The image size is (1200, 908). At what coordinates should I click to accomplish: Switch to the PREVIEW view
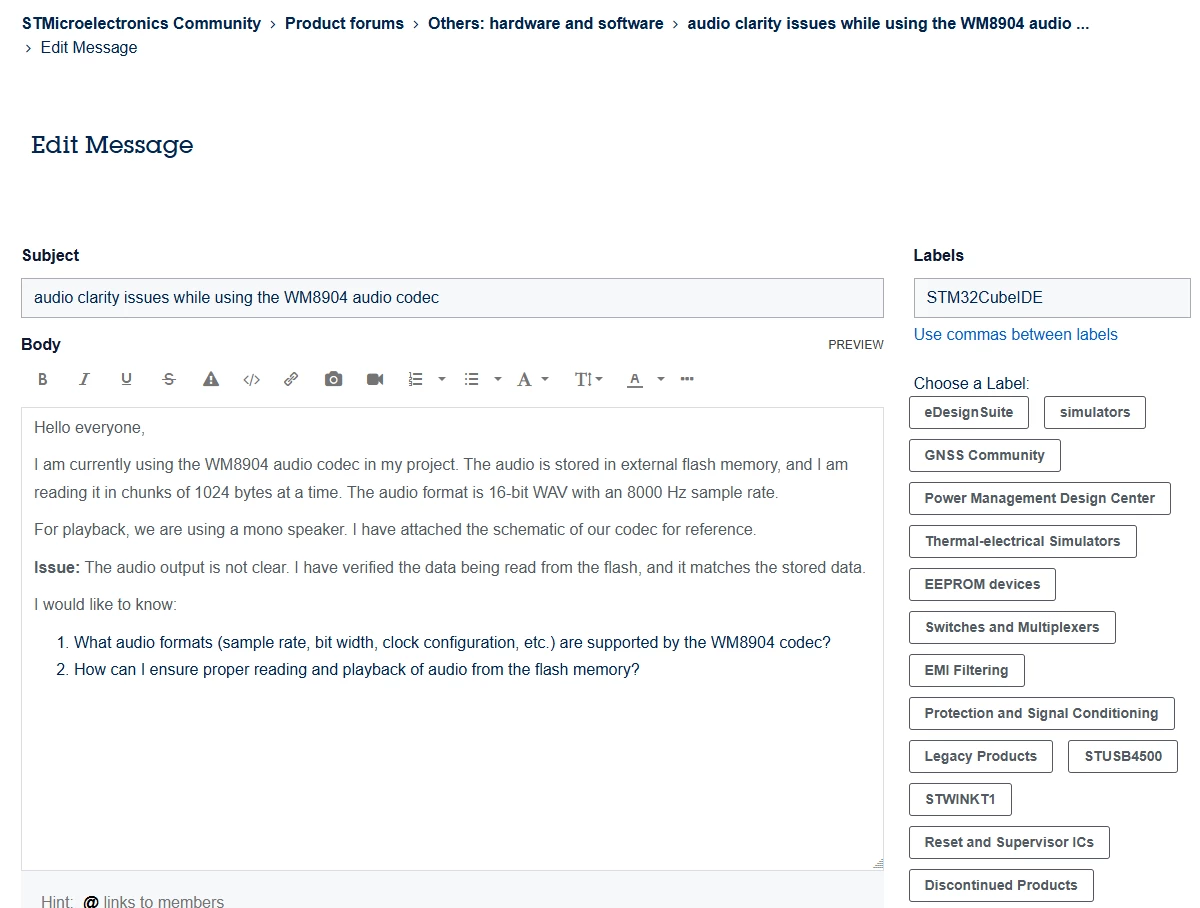click(x=856, y=345)
